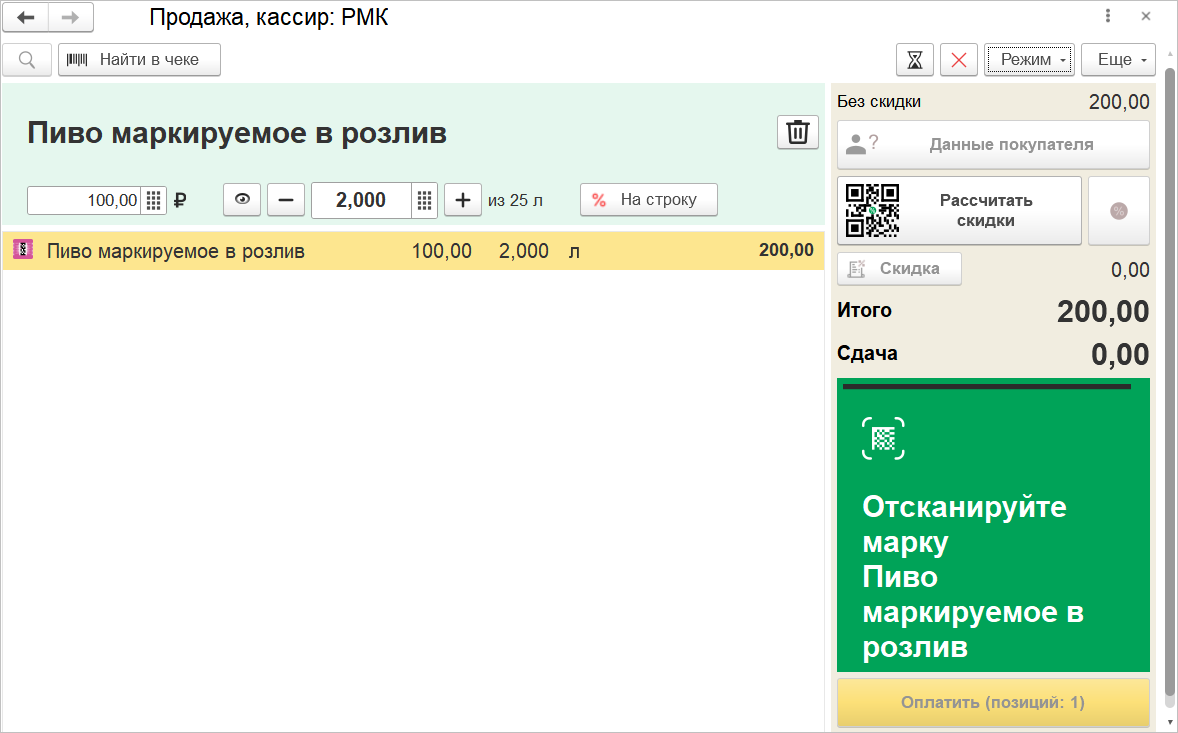Click 'Найти в чеке' barcode button
The image size is (1178, 733).
(x=140, y=60)
